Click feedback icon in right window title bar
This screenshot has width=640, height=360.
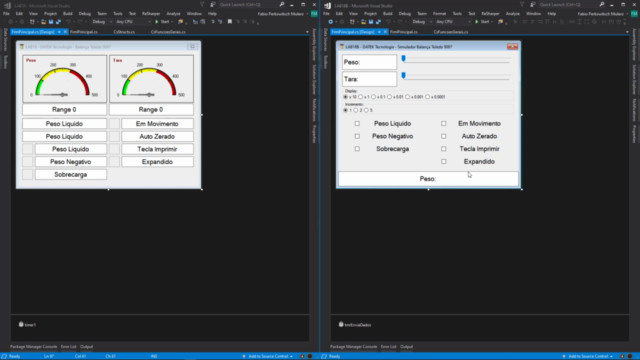coord(533,4)
